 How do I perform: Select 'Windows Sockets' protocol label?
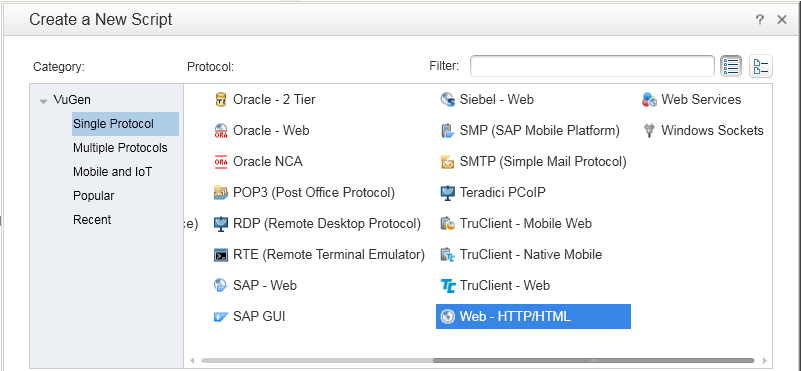tap(712, 131)
